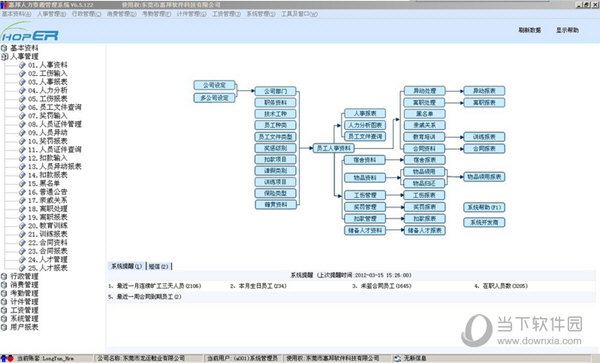Screen dimensions: 600x363
Task: Expand the 系统管理 tree node
Action: click(4, 318)
